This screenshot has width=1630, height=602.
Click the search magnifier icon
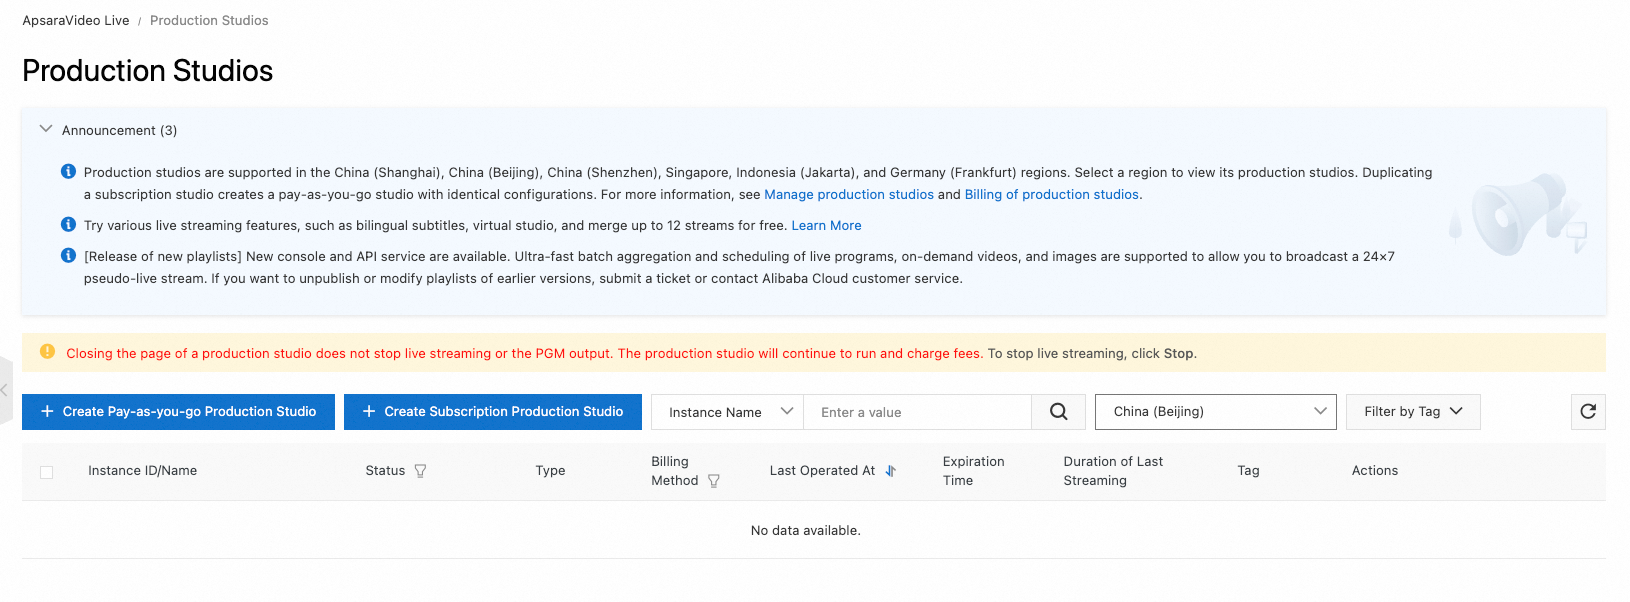coord(1058,412)
